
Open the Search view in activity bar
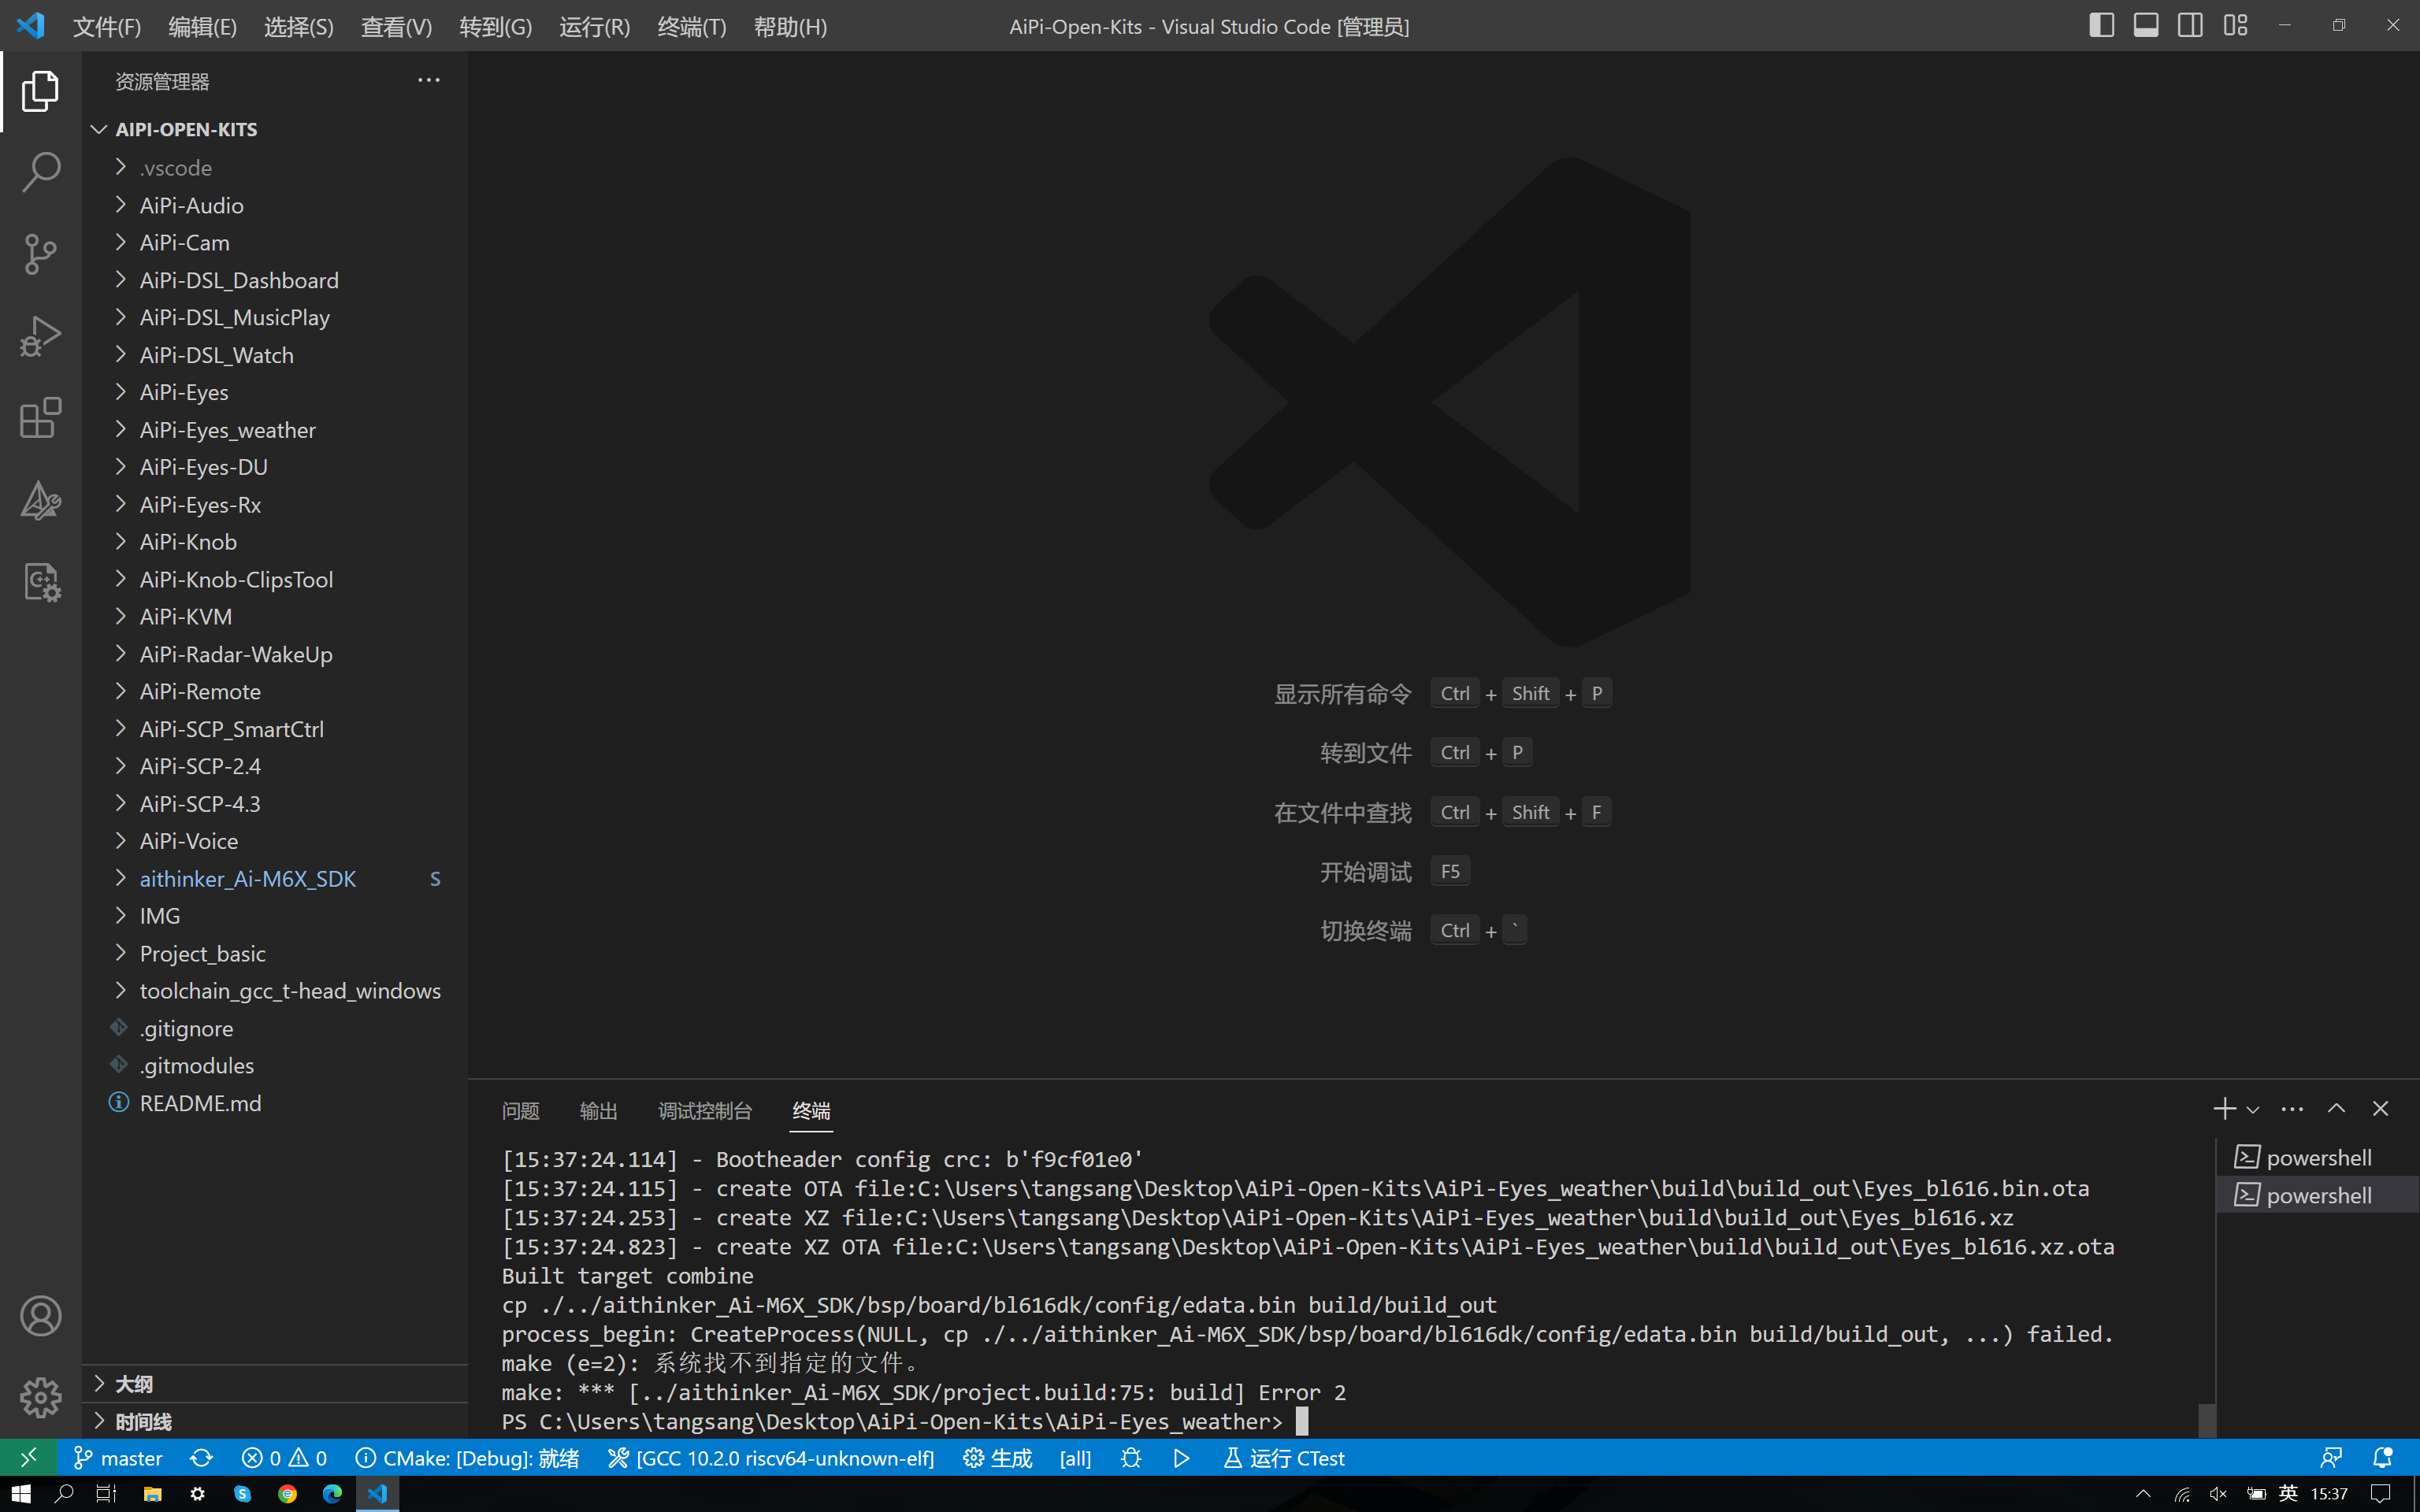tap(40, 173)
